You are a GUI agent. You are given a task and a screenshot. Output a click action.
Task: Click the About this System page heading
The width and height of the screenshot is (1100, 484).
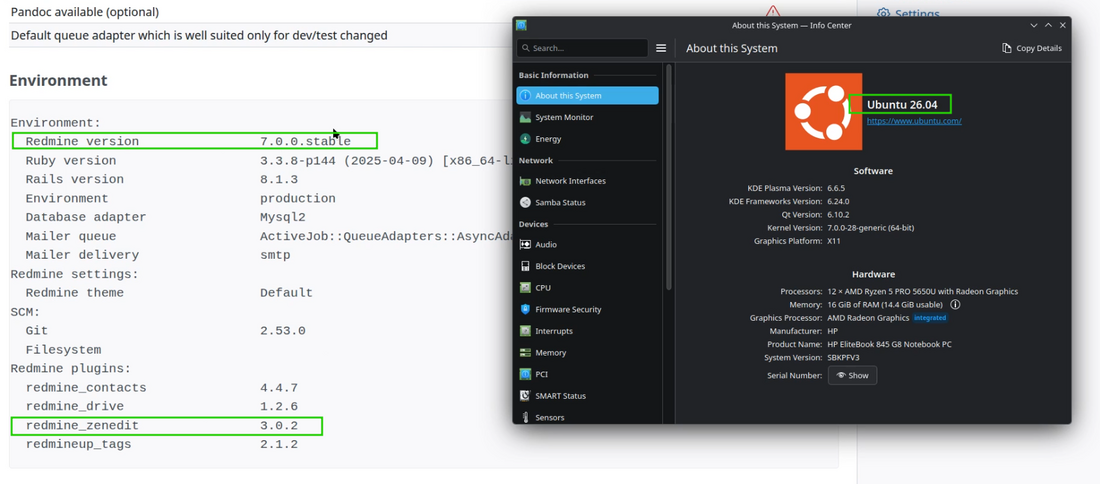click(732, 48)
